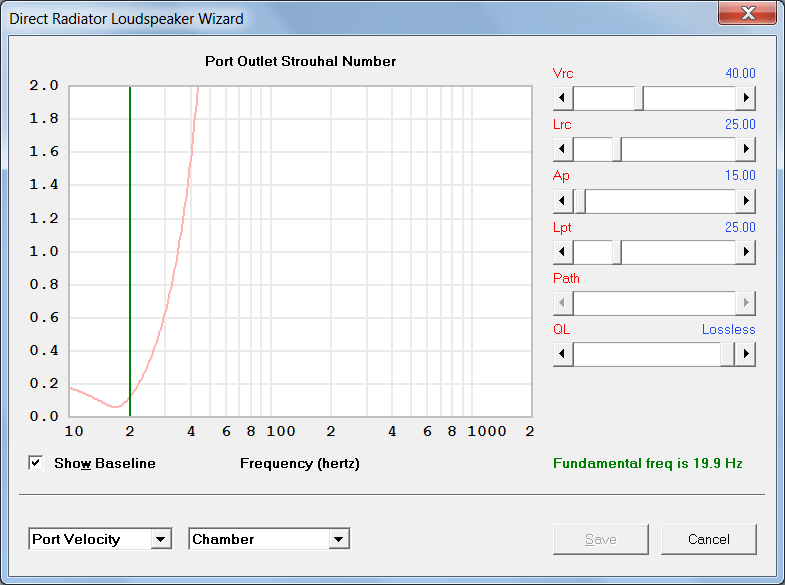The height and width of the screenshot is (585, 785).
Task: Click the QL slider thumb
Action: (727, 354)
